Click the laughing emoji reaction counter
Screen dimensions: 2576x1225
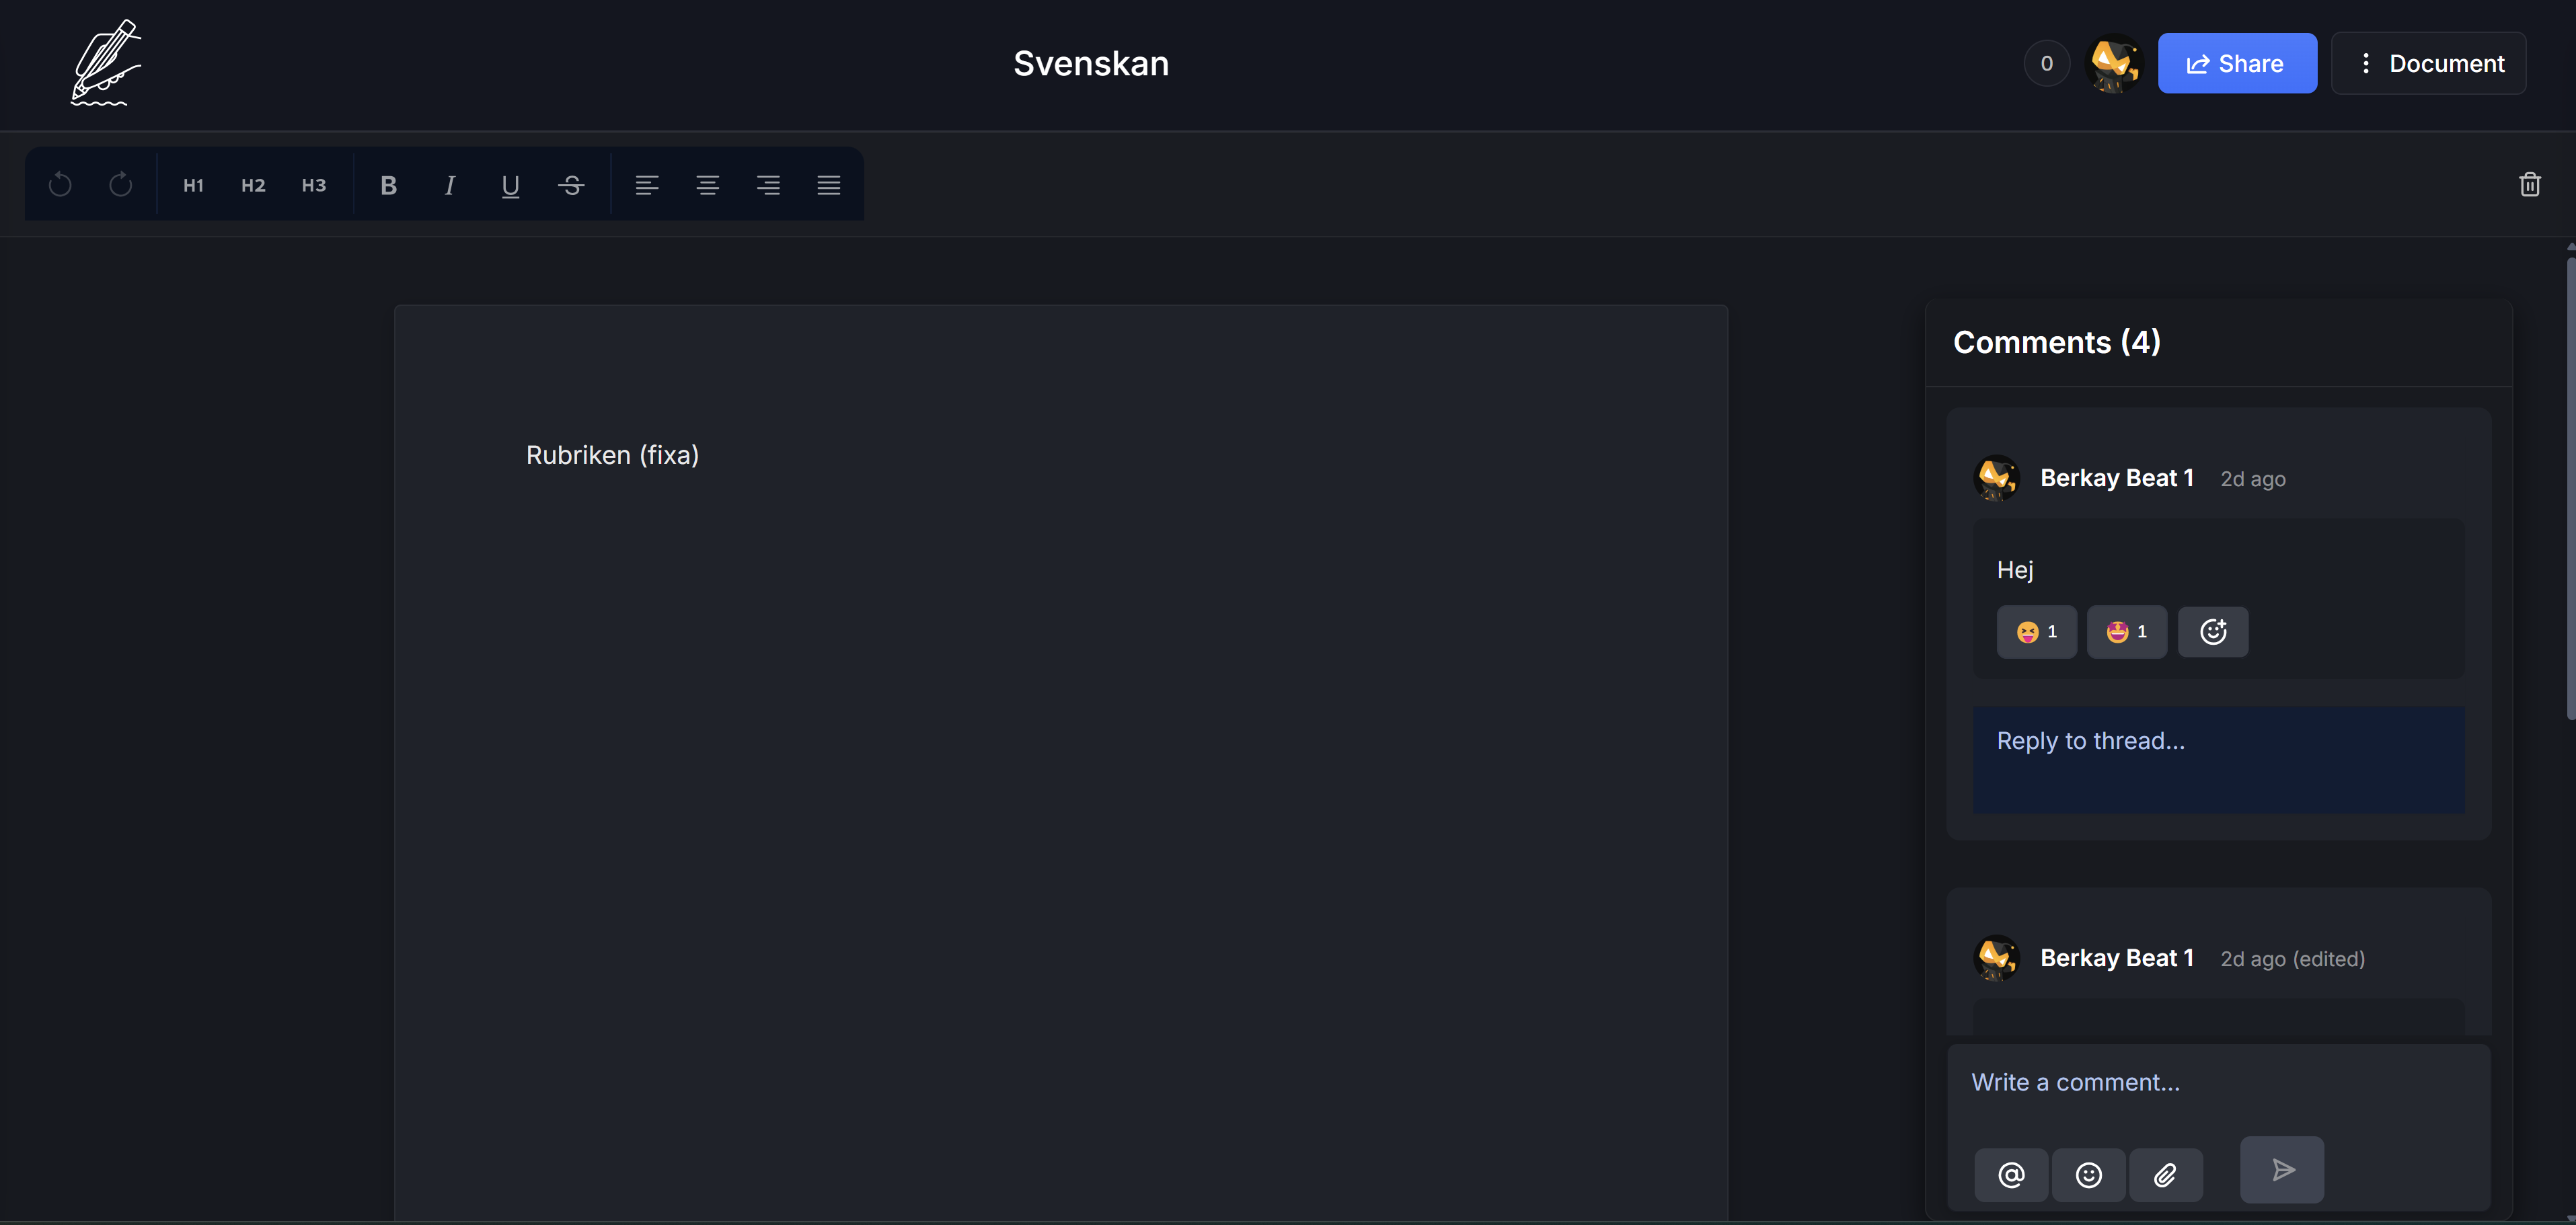(2036, 631)
